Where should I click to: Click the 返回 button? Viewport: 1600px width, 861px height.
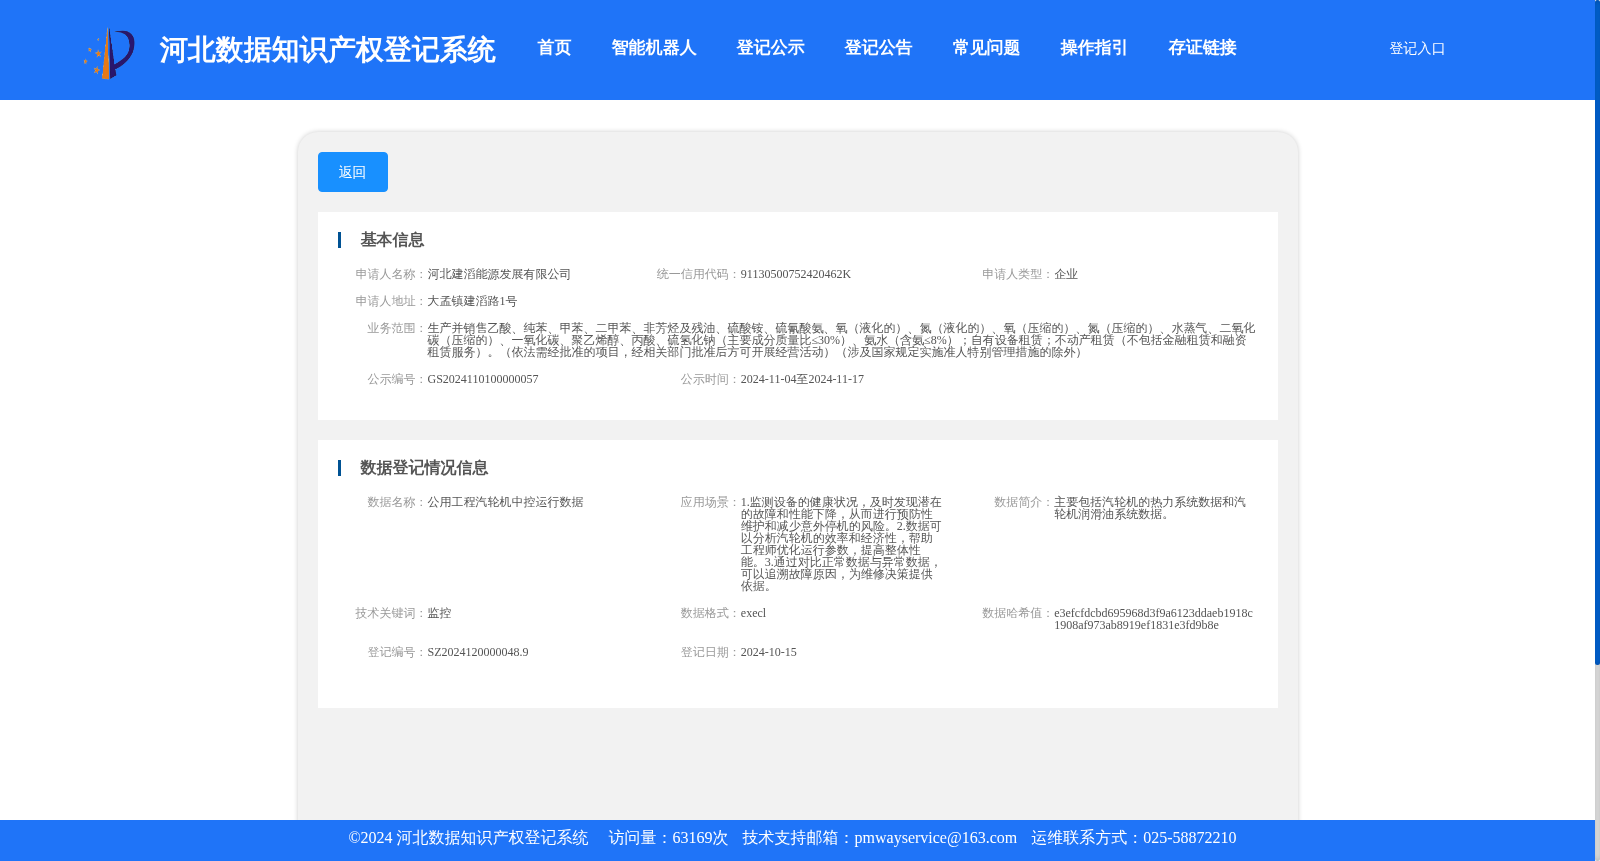pos(353,172)
